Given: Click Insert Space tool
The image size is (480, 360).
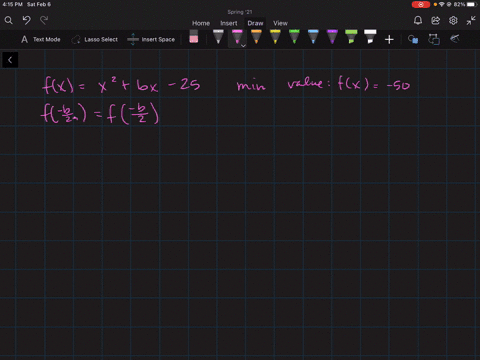Looking at the screenshot, I should pos(151,40).
